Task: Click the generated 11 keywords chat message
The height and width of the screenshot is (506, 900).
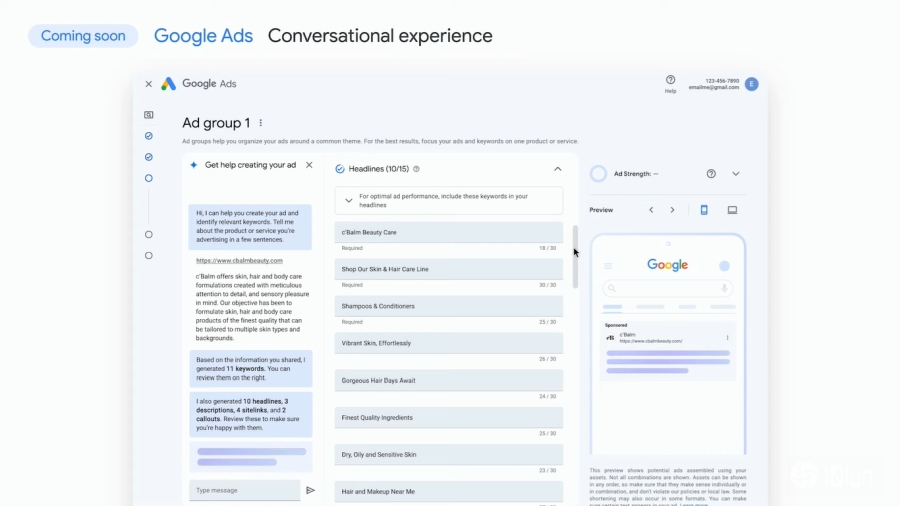Action: [251, 369]
